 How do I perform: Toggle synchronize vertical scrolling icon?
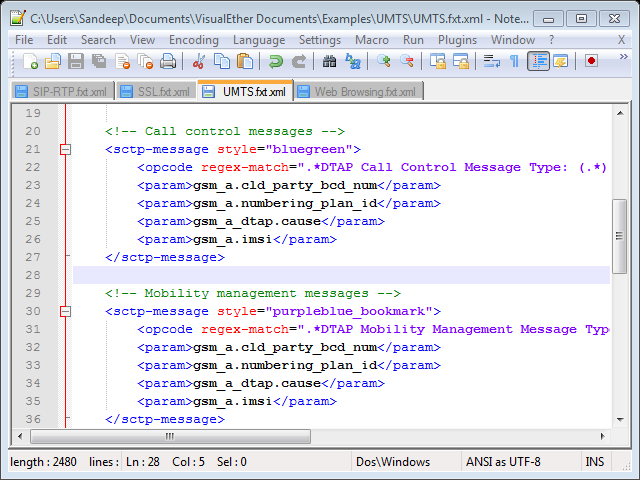(x=438, y=61)
